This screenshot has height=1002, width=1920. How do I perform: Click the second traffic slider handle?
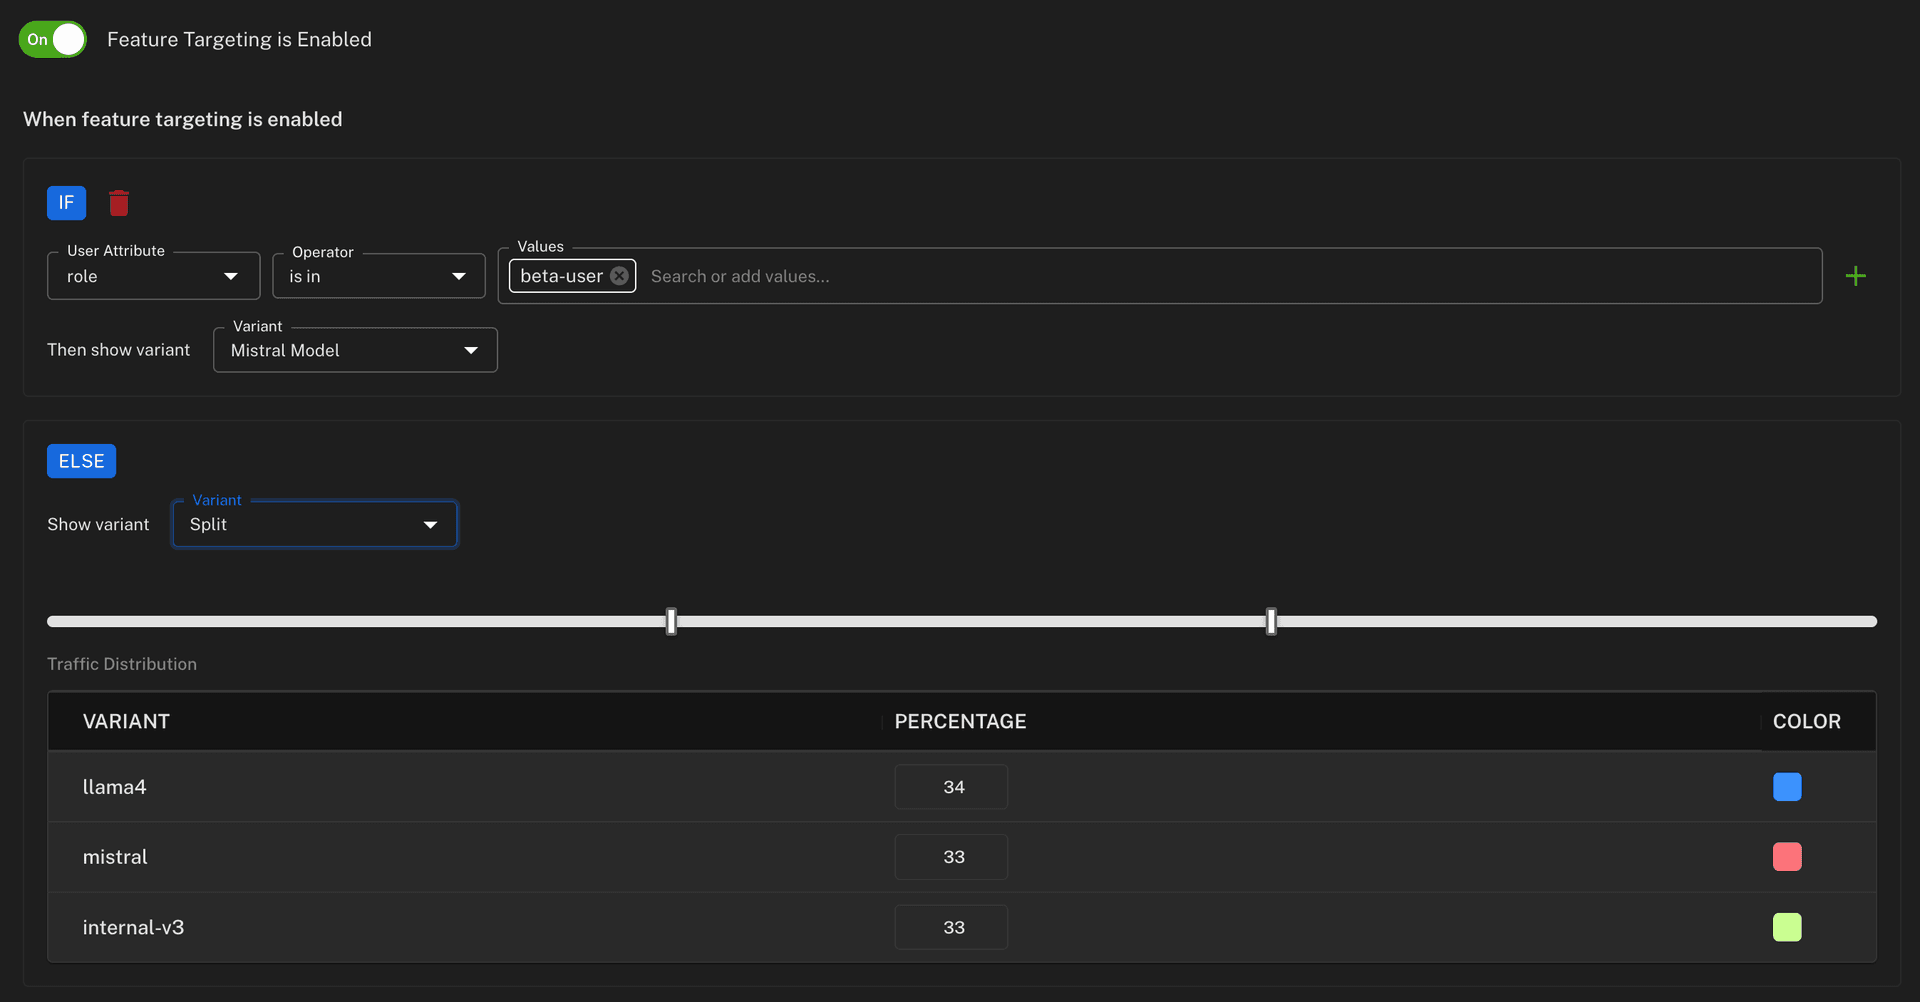(1271, 621)
